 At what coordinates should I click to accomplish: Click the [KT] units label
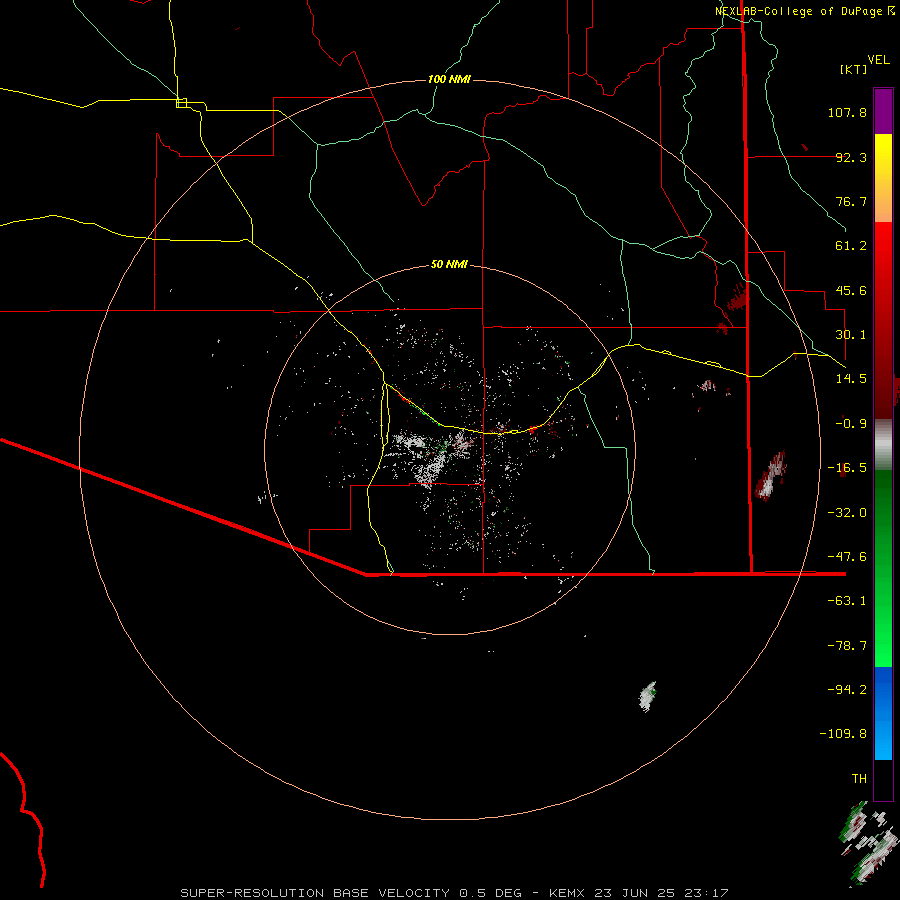pos(854,69)
